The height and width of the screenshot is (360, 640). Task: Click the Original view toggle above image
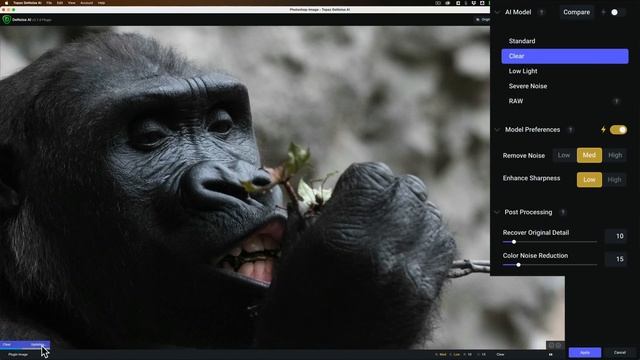[x=483, y=20]
